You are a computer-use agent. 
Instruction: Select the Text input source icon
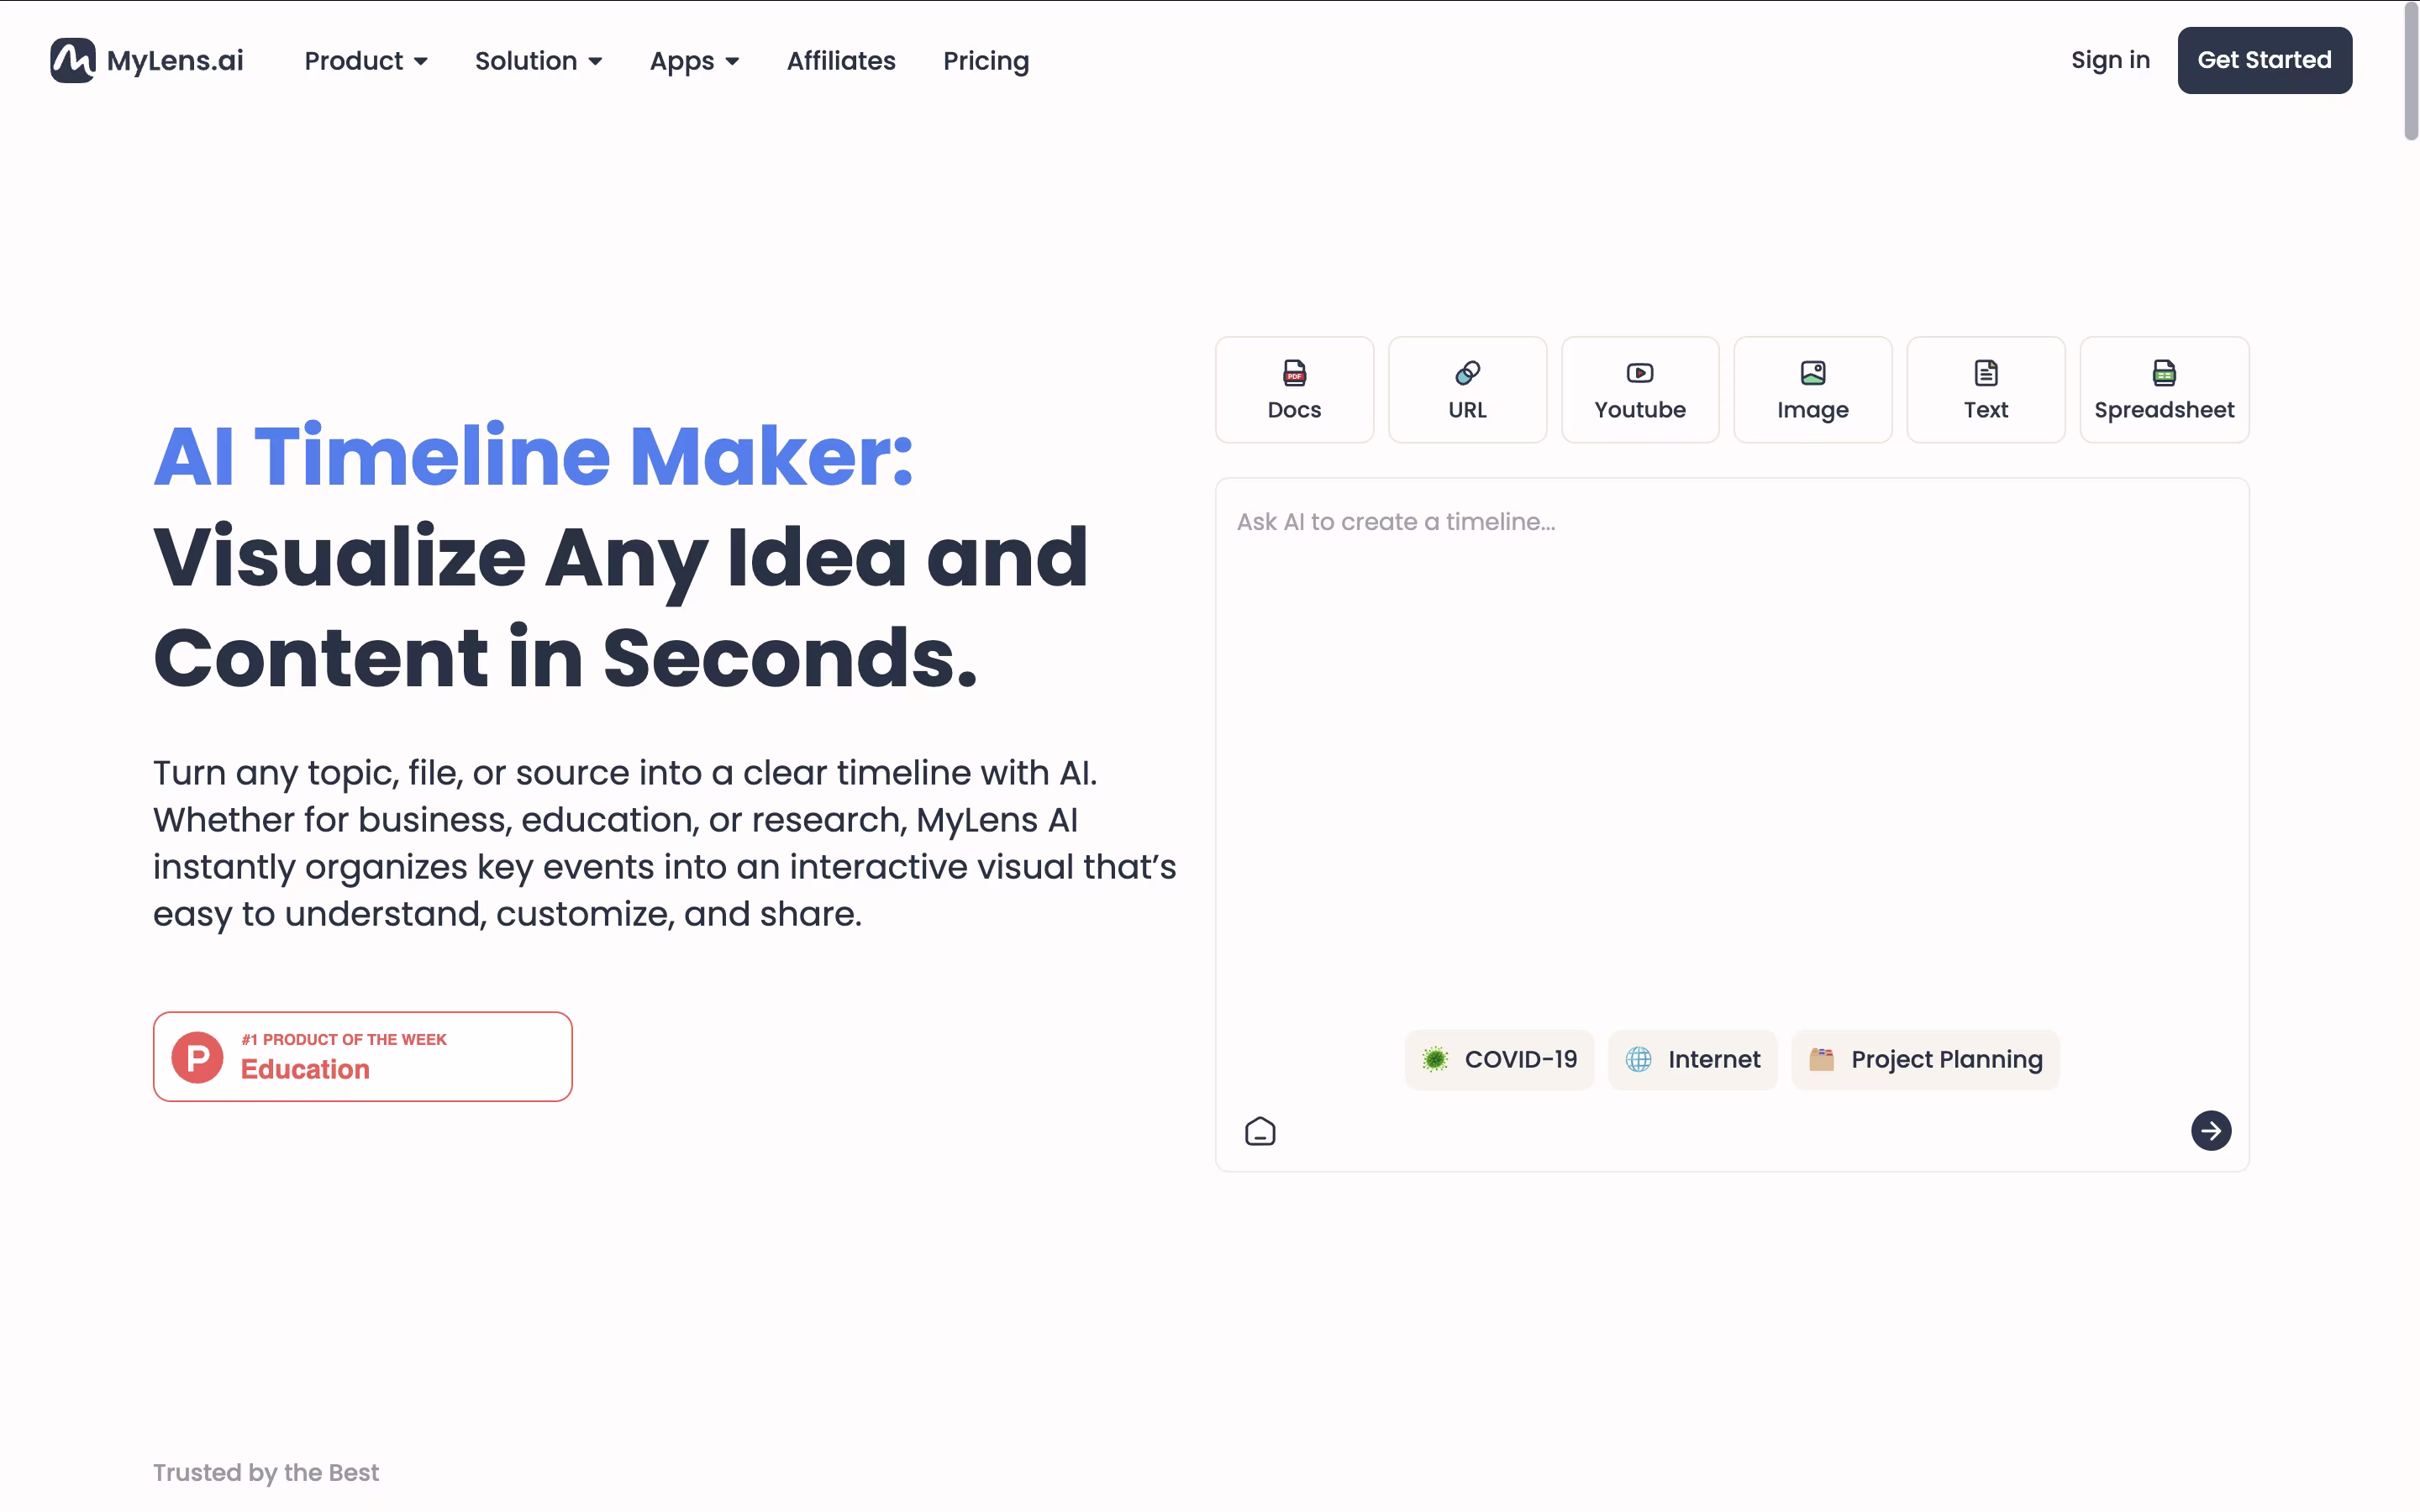click(x=1985, y=373)
